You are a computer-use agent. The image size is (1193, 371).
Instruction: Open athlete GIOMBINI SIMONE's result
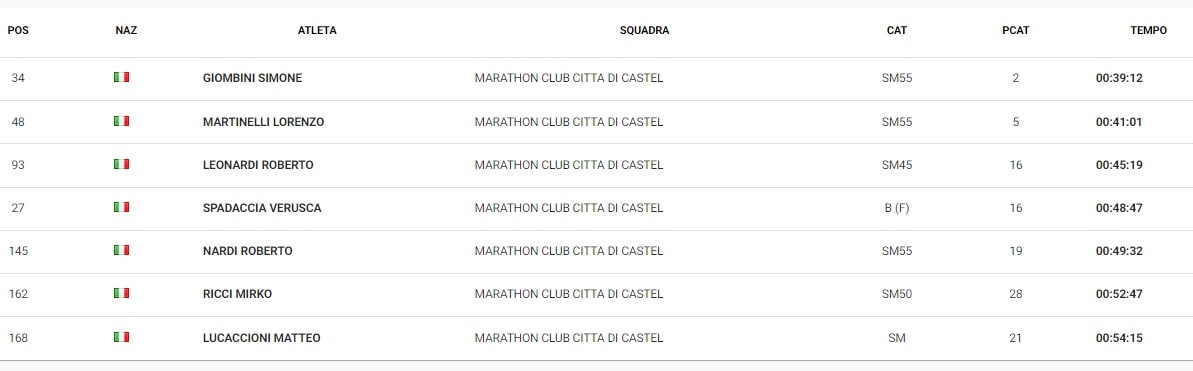[x=253, y=78]
